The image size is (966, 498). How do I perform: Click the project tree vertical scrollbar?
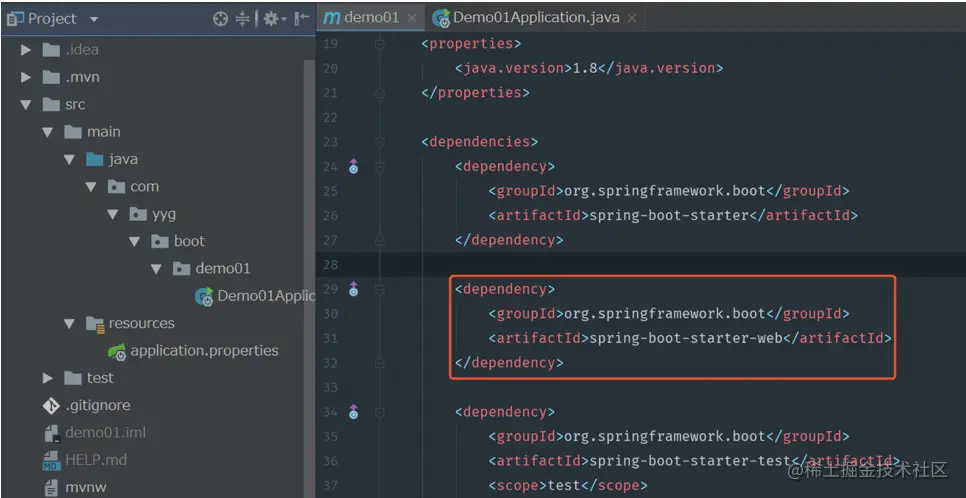pos(309,277)
